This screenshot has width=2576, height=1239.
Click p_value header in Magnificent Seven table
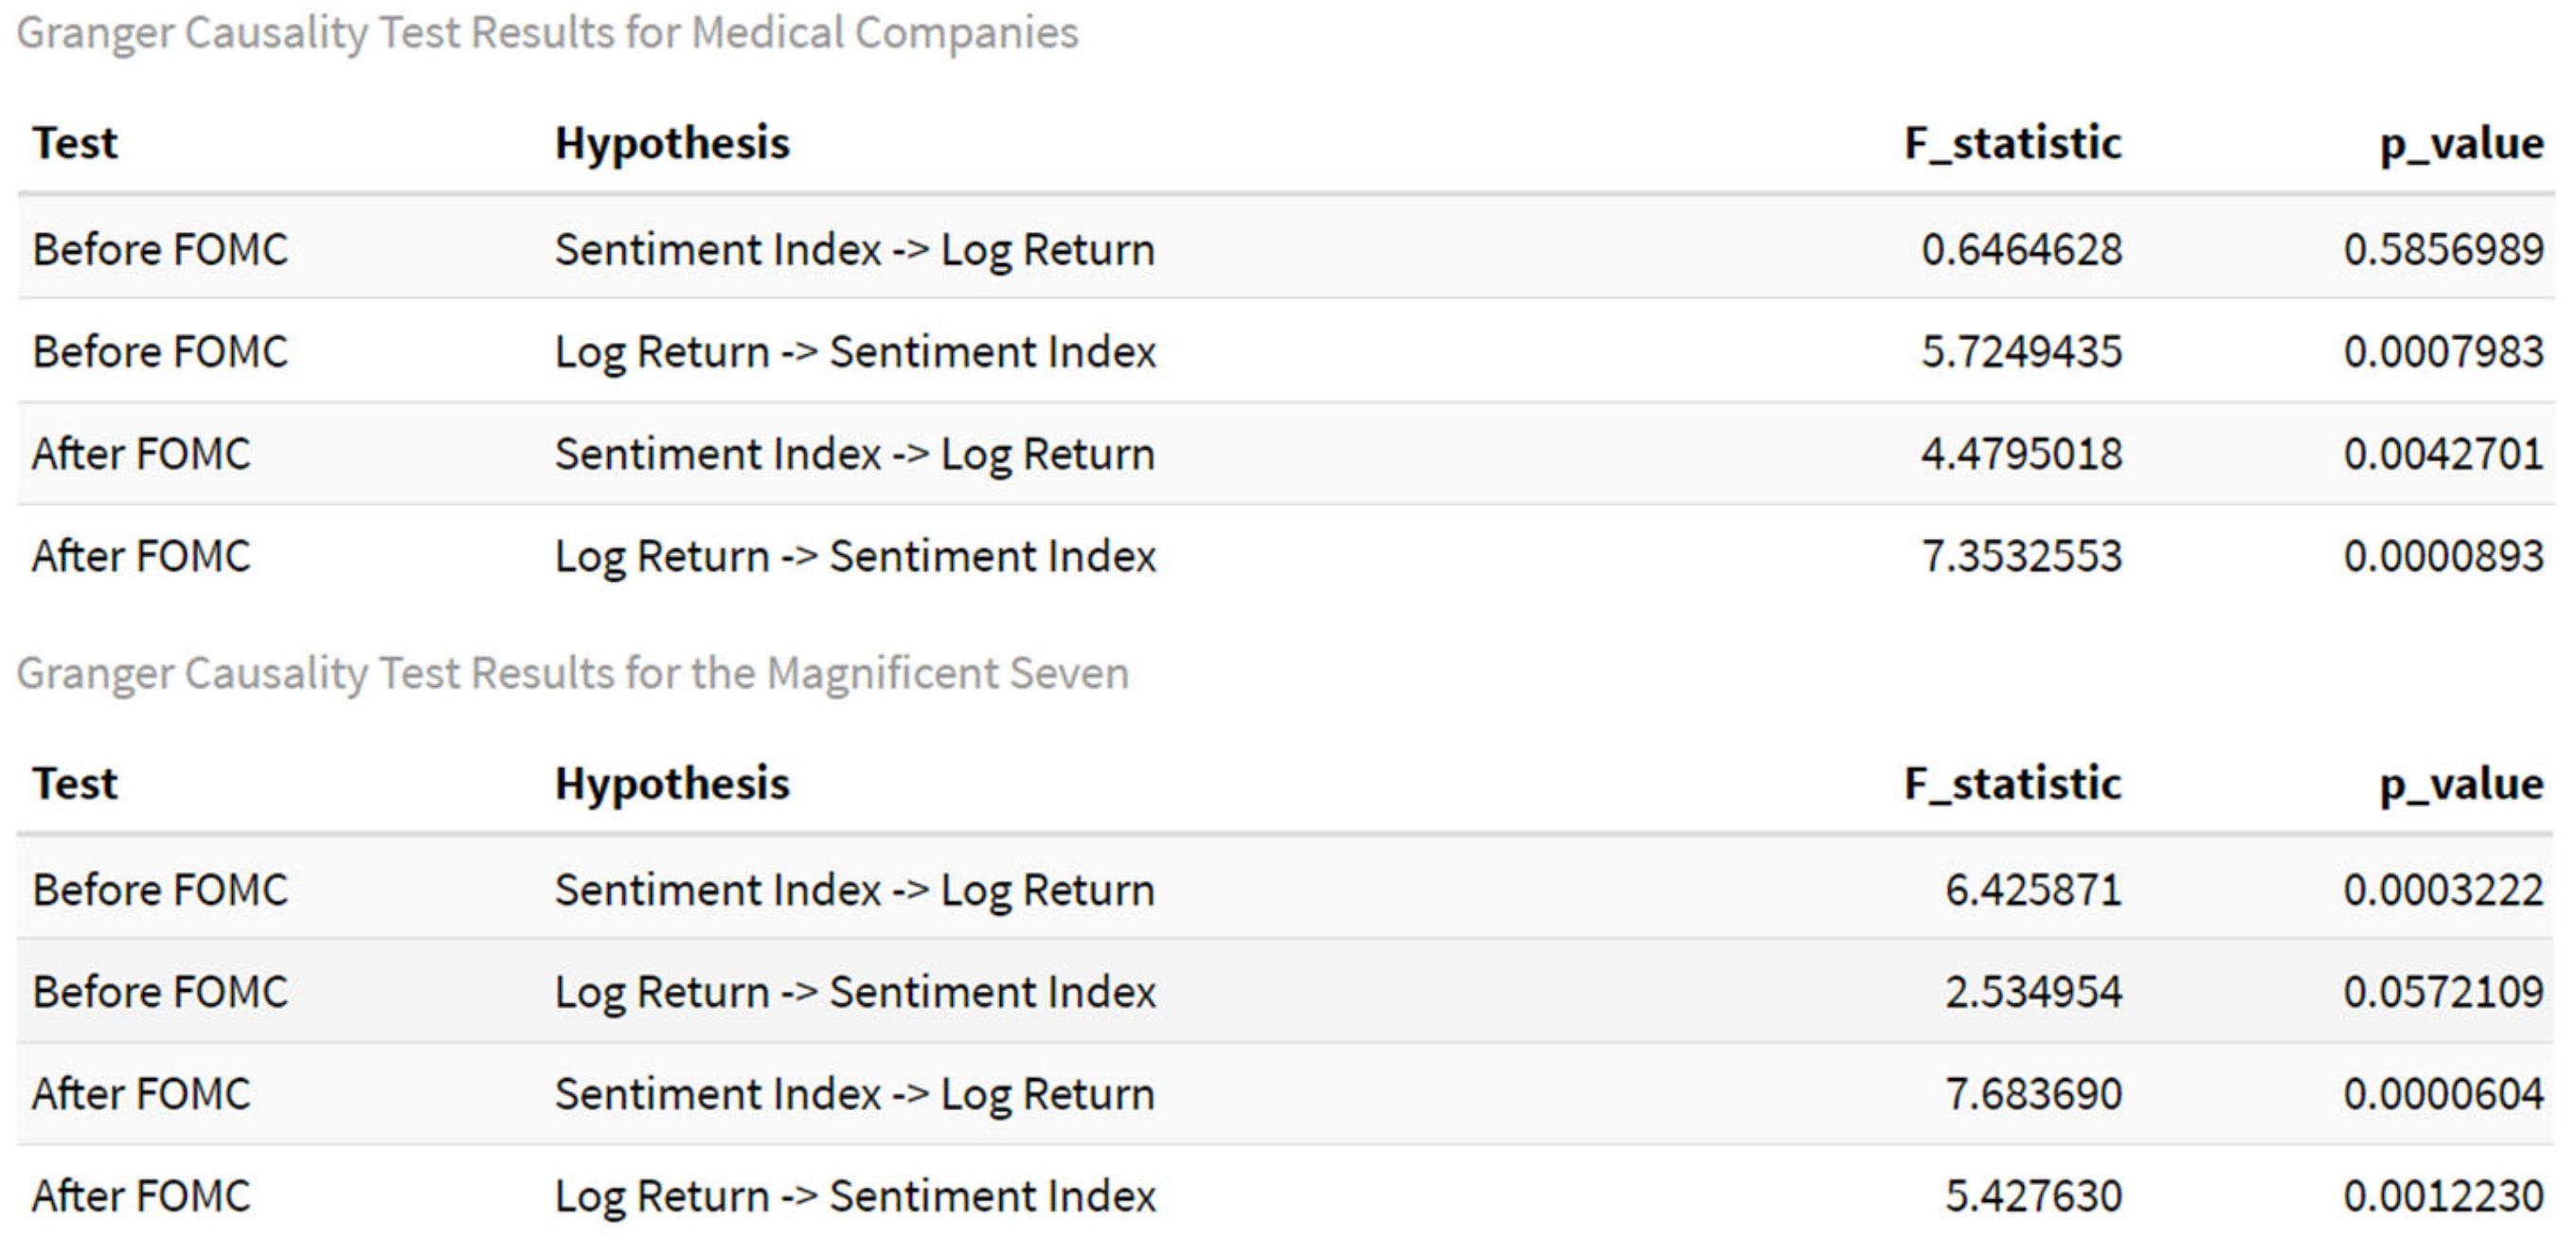tap(2461, 784)
